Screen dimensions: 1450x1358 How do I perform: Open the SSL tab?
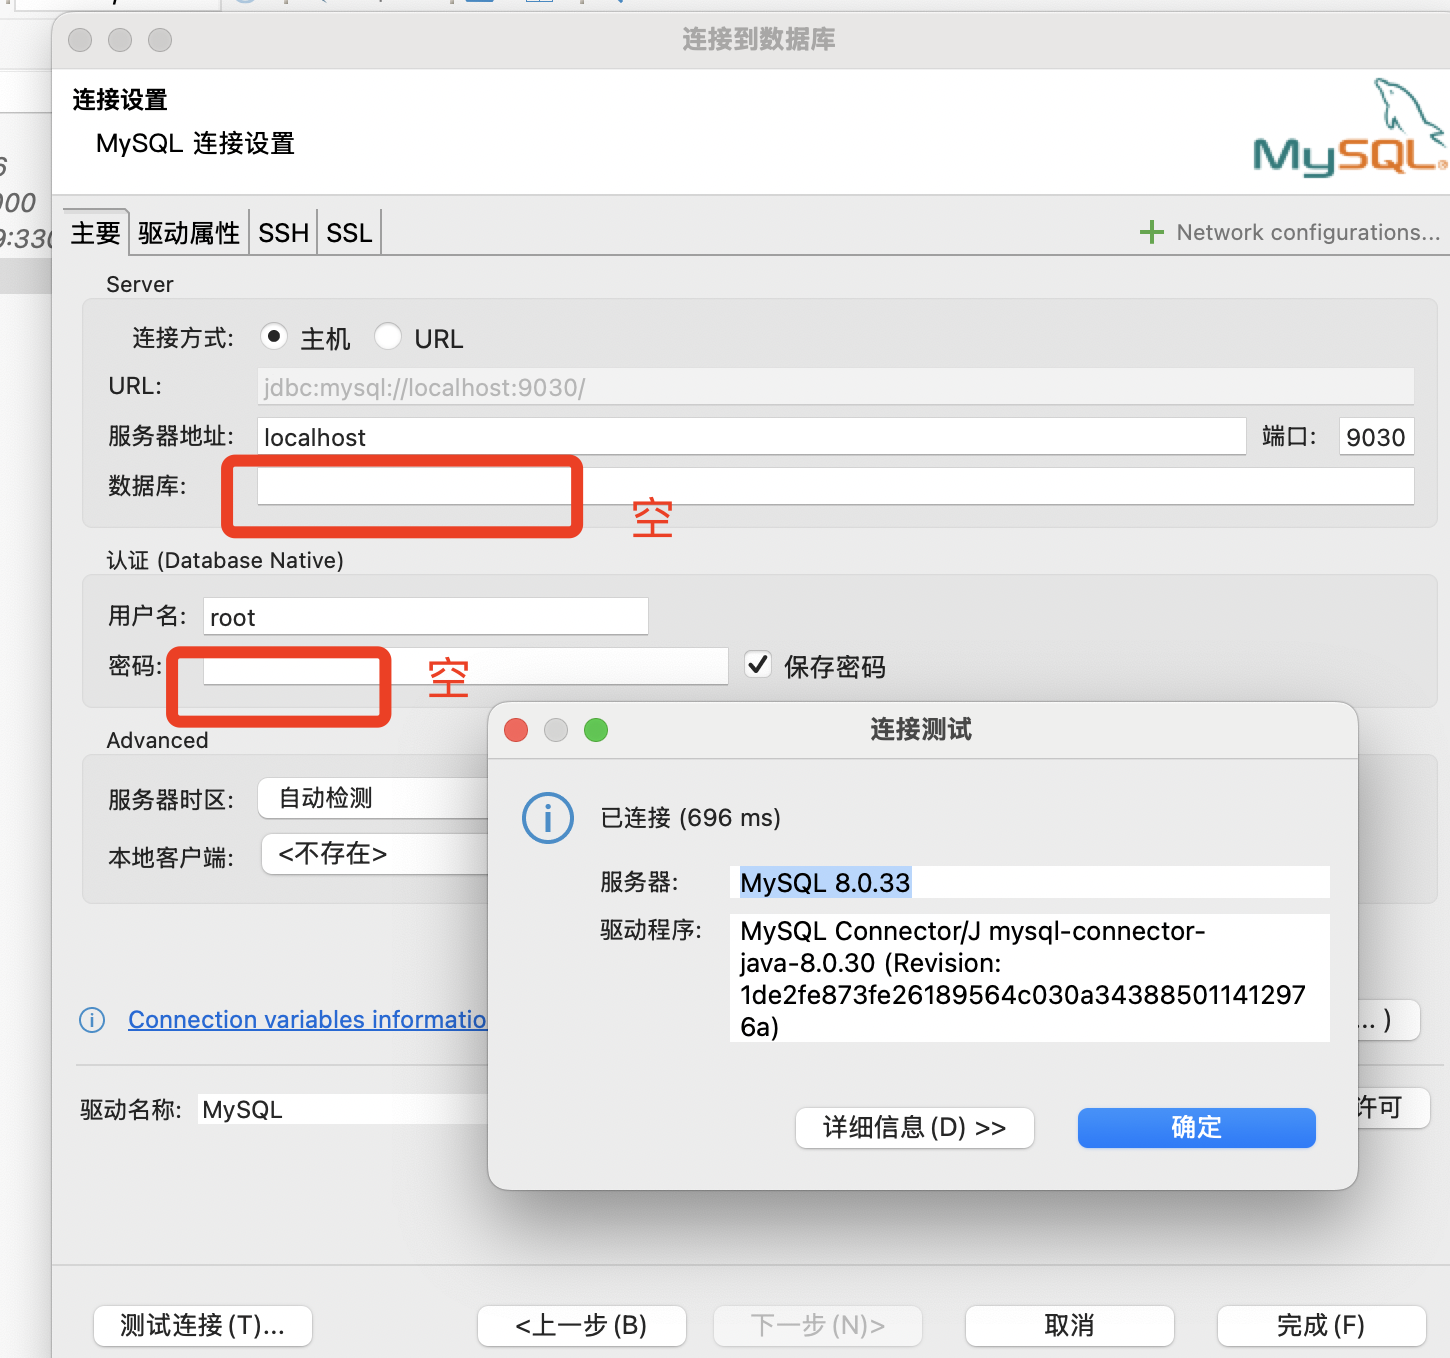tap(349, 233)
